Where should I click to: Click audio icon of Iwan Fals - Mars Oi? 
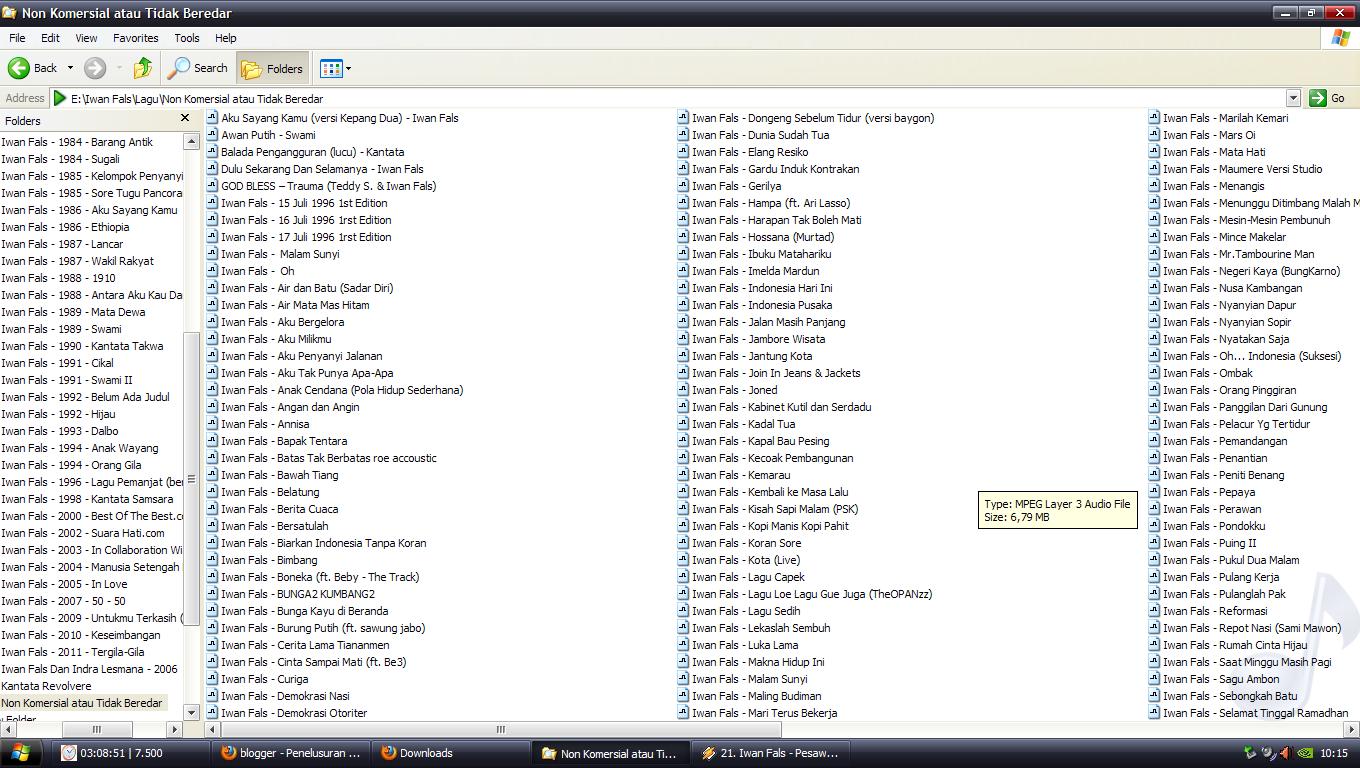1154,135
